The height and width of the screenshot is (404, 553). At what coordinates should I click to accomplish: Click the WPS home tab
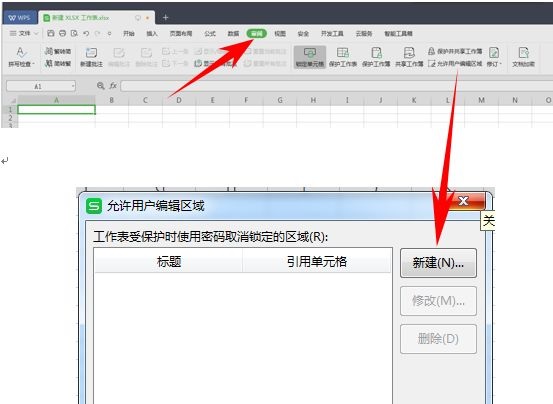click(x=19, y=17)
